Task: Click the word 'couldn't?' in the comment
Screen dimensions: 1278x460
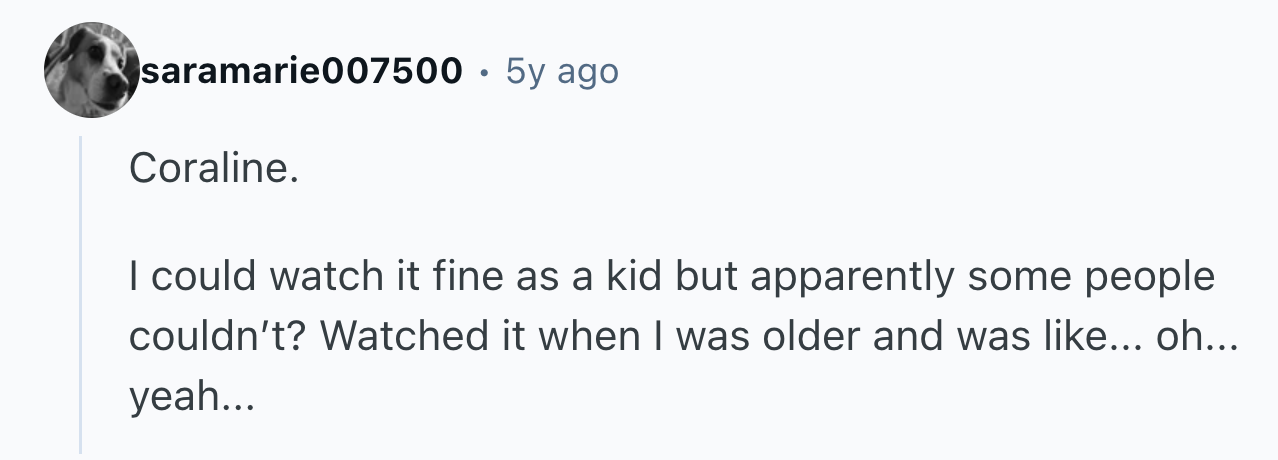Action: (219, 335)
